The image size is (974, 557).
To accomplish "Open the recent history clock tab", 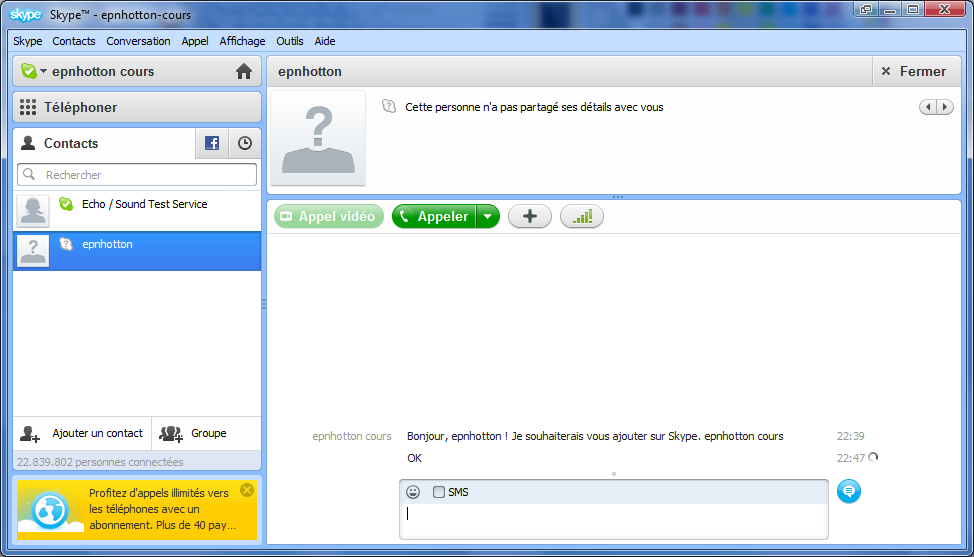I will tap(245, 143).
